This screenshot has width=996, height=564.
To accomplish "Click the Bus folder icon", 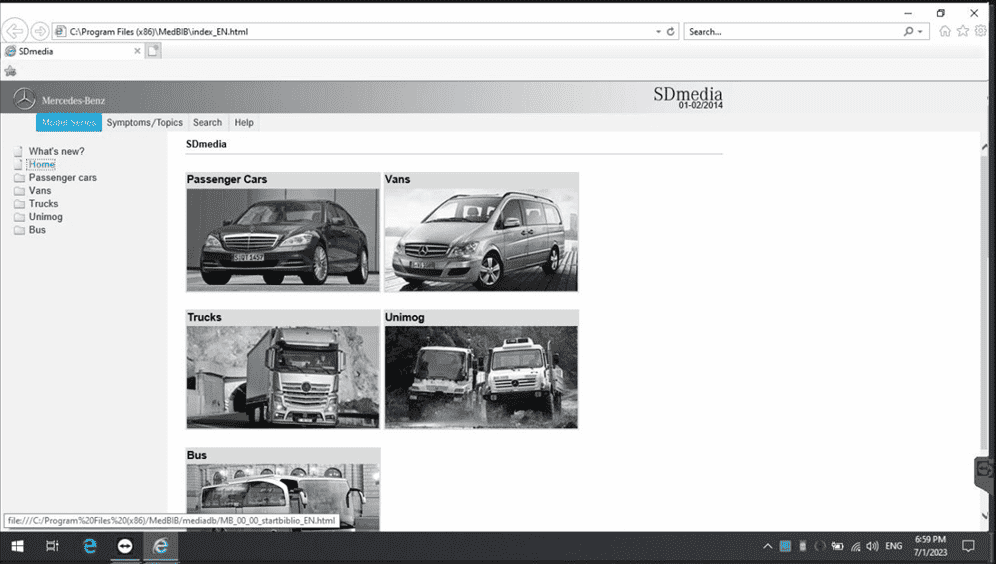I will click(19, 230).
